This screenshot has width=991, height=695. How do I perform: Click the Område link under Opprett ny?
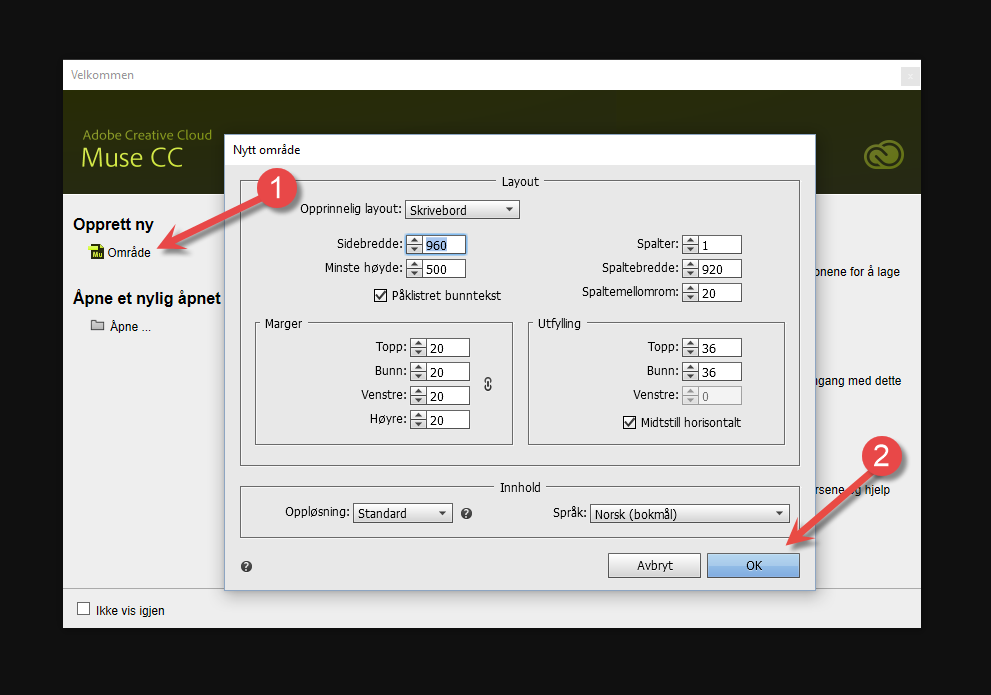click(x=129, y=252)
